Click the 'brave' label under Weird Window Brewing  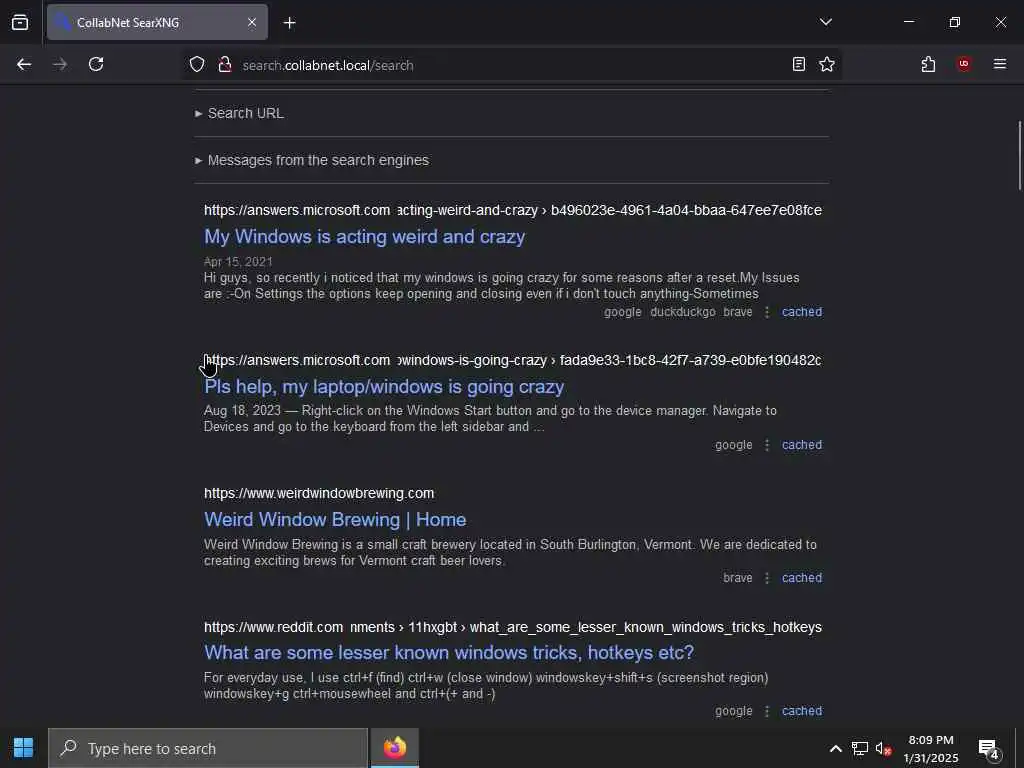coord(737,578)
